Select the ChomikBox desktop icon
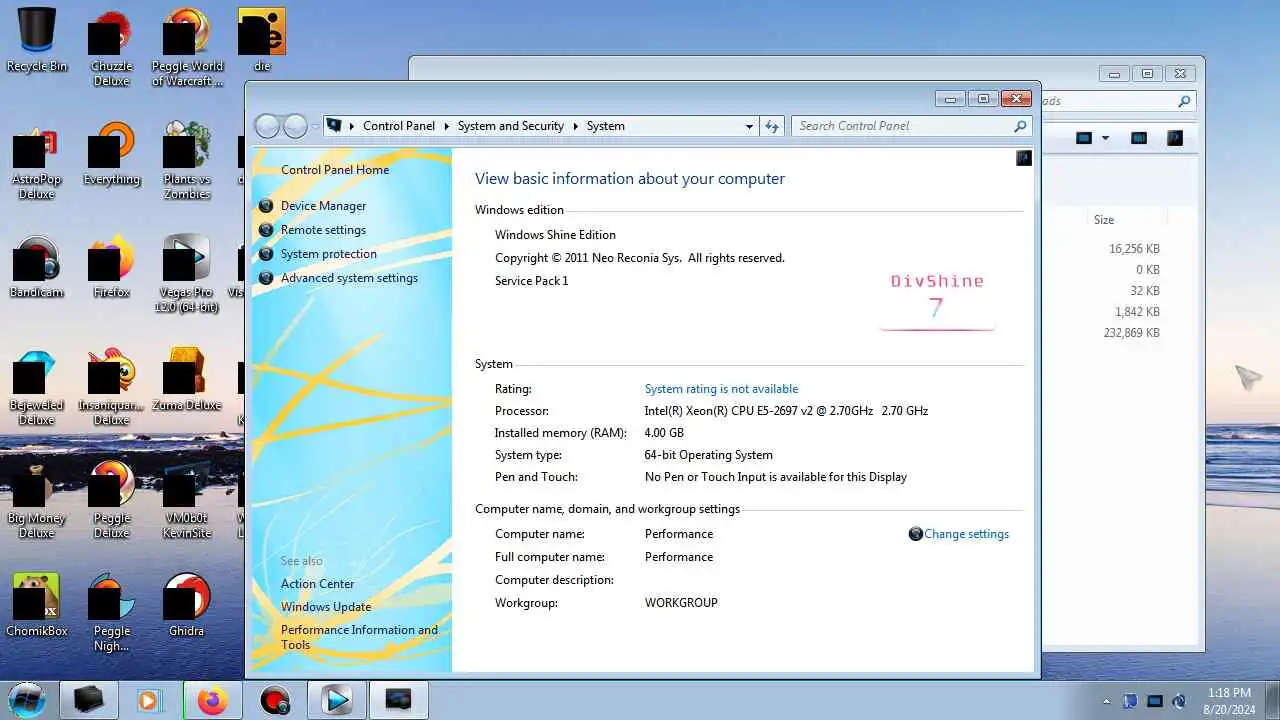This screenshot has height=720, width=1280. [x=37, y=605]
